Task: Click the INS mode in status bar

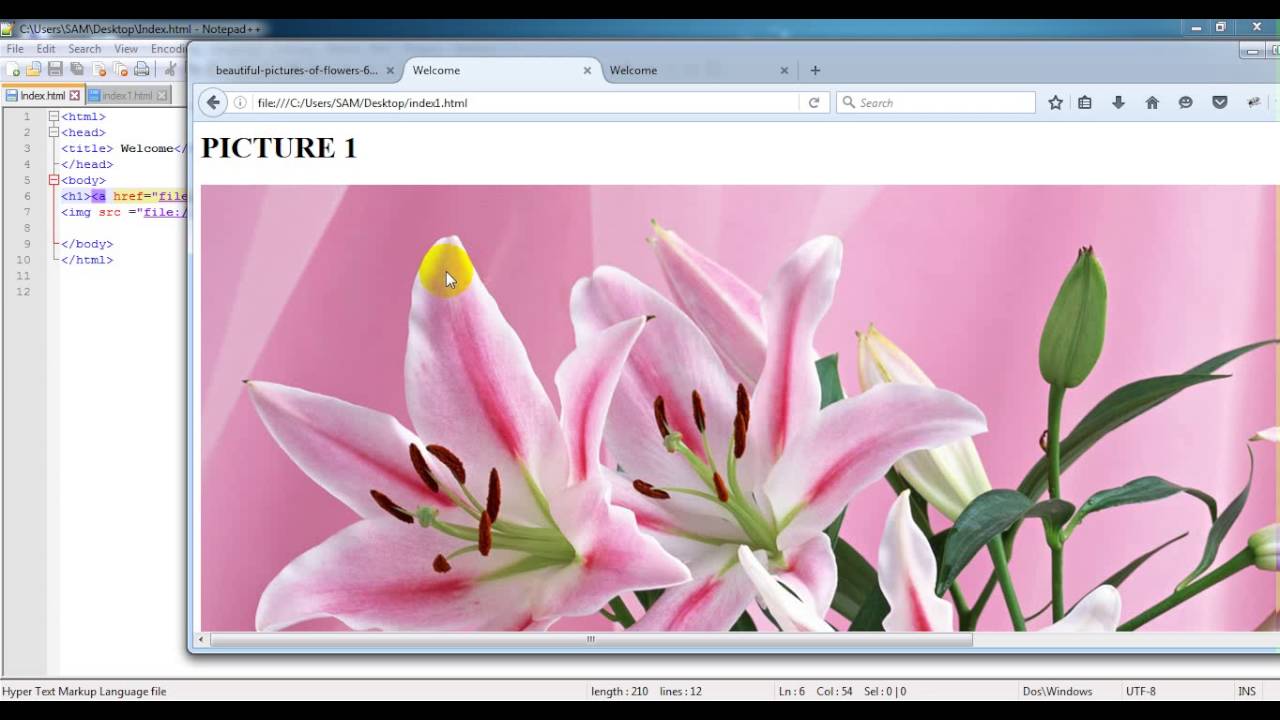Action: pos(1247,691)
